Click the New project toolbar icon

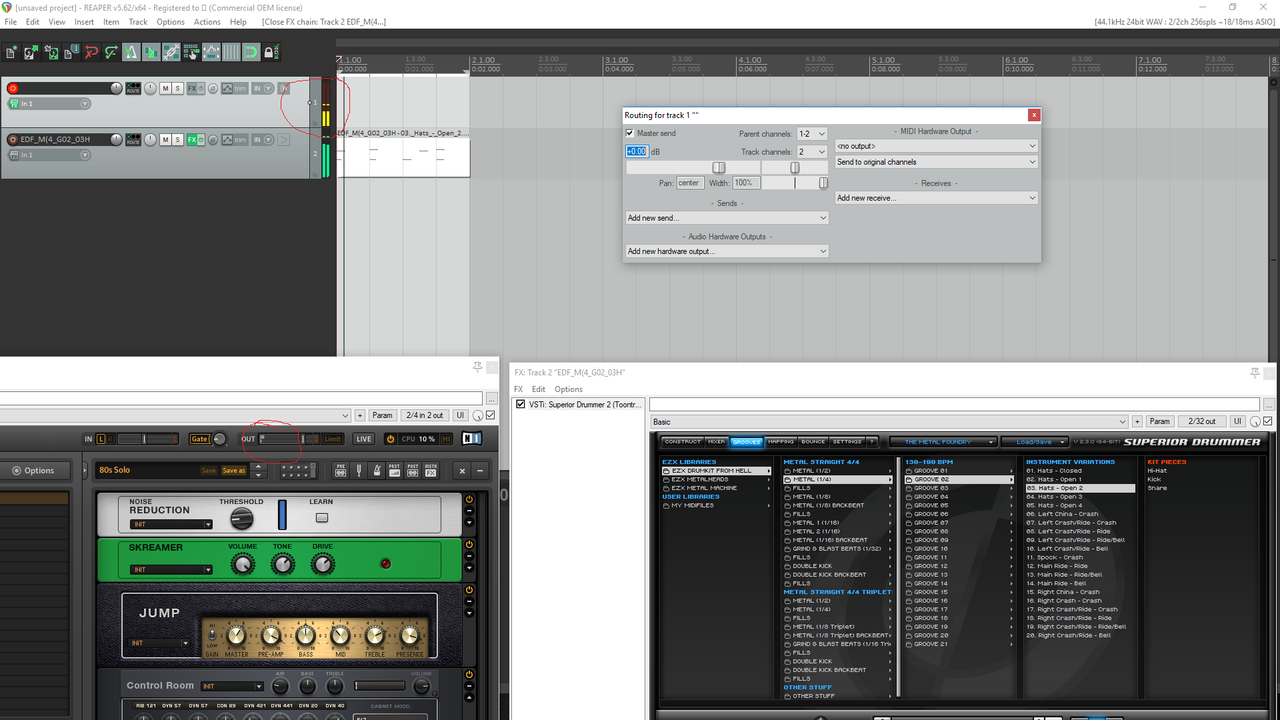click(x=10, y=52)
